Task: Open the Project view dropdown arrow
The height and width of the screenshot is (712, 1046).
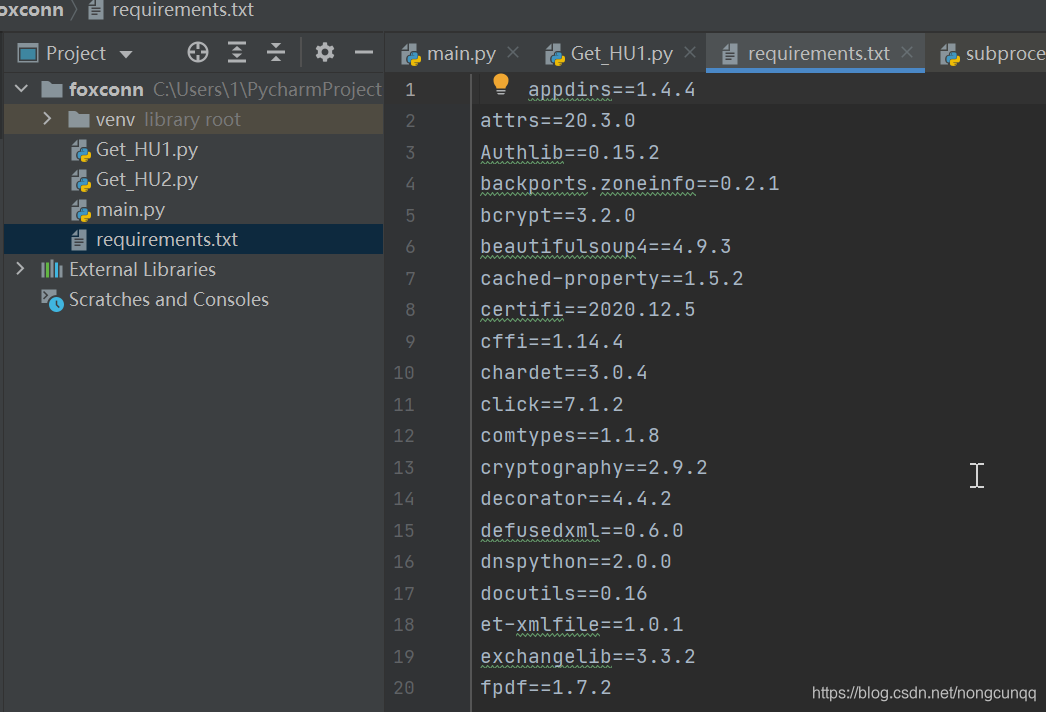Action: click(x=125, y=54)
